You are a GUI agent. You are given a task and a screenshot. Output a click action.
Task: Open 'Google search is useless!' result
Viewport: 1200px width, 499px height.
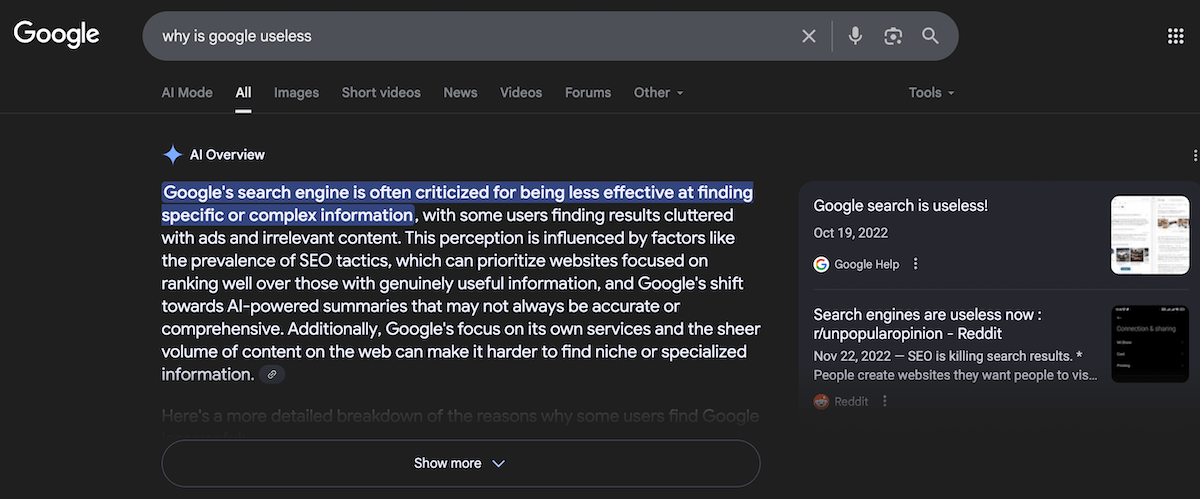(x=900, y=206)
